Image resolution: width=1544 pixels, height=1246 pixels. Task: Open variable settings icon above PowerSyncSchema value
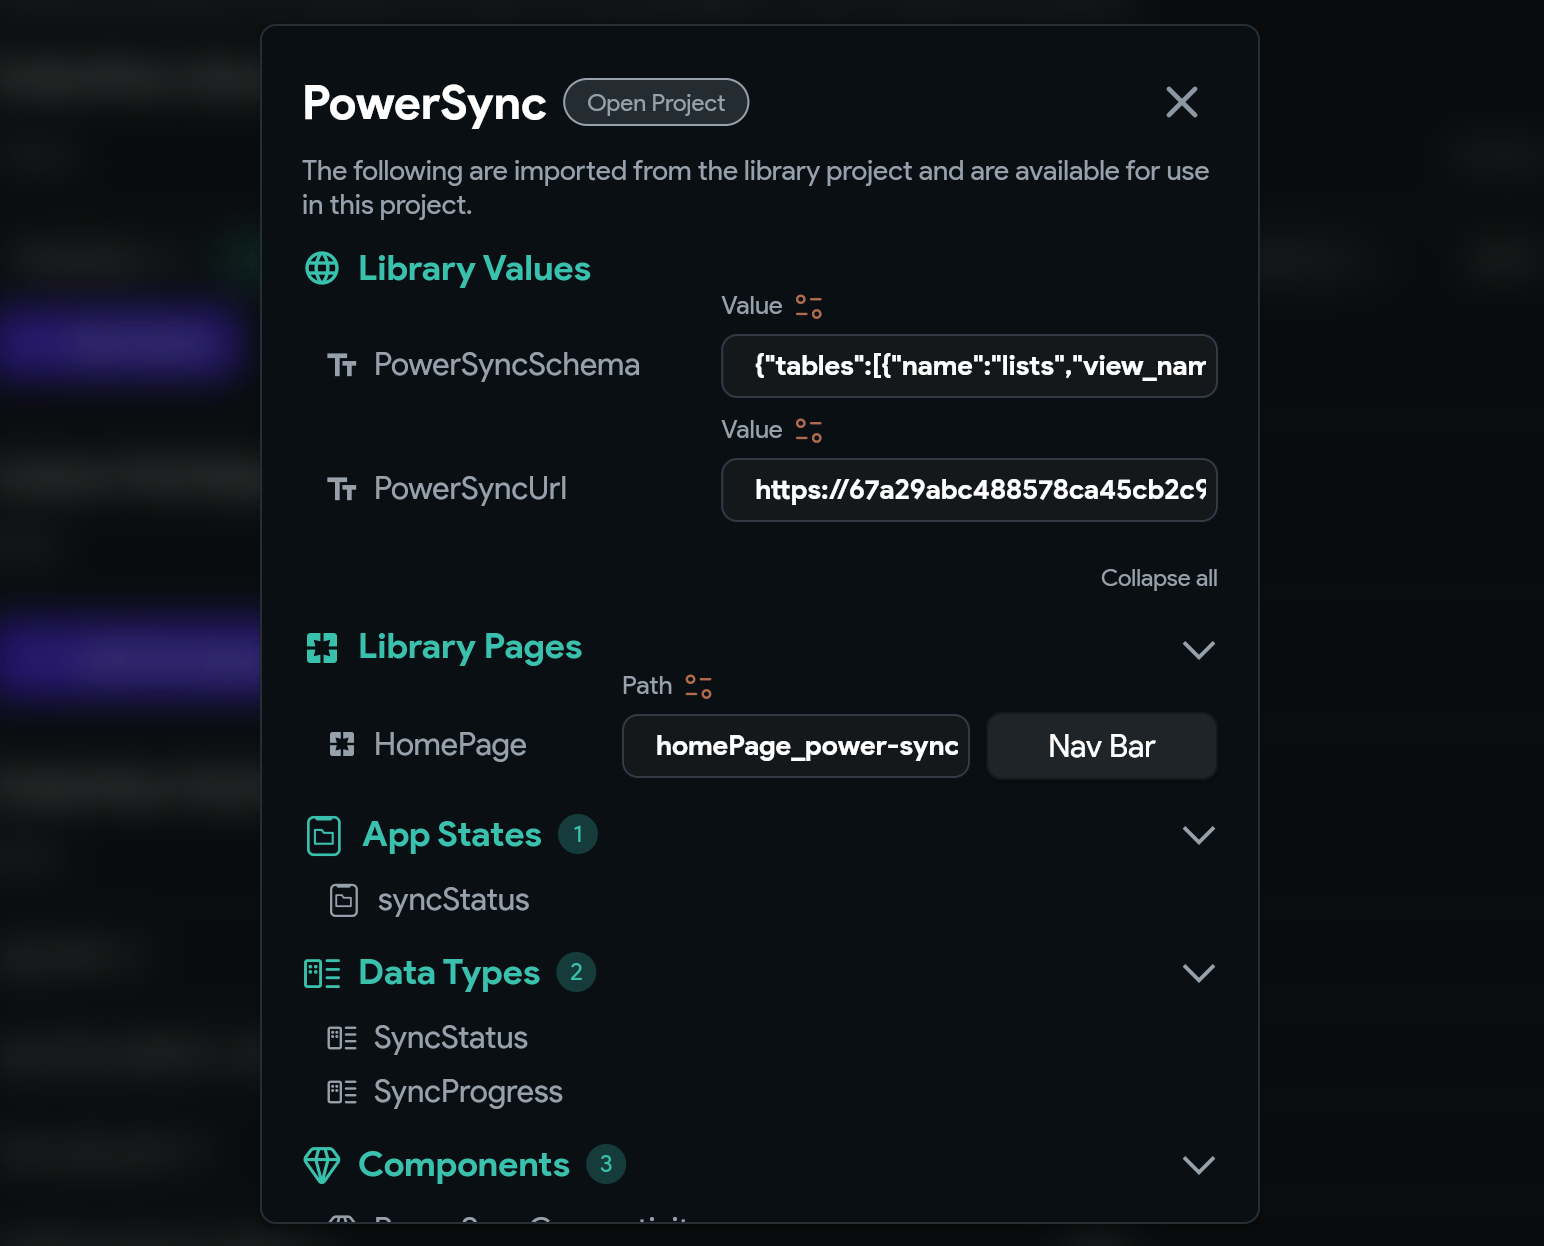click(x=808, y=306)
